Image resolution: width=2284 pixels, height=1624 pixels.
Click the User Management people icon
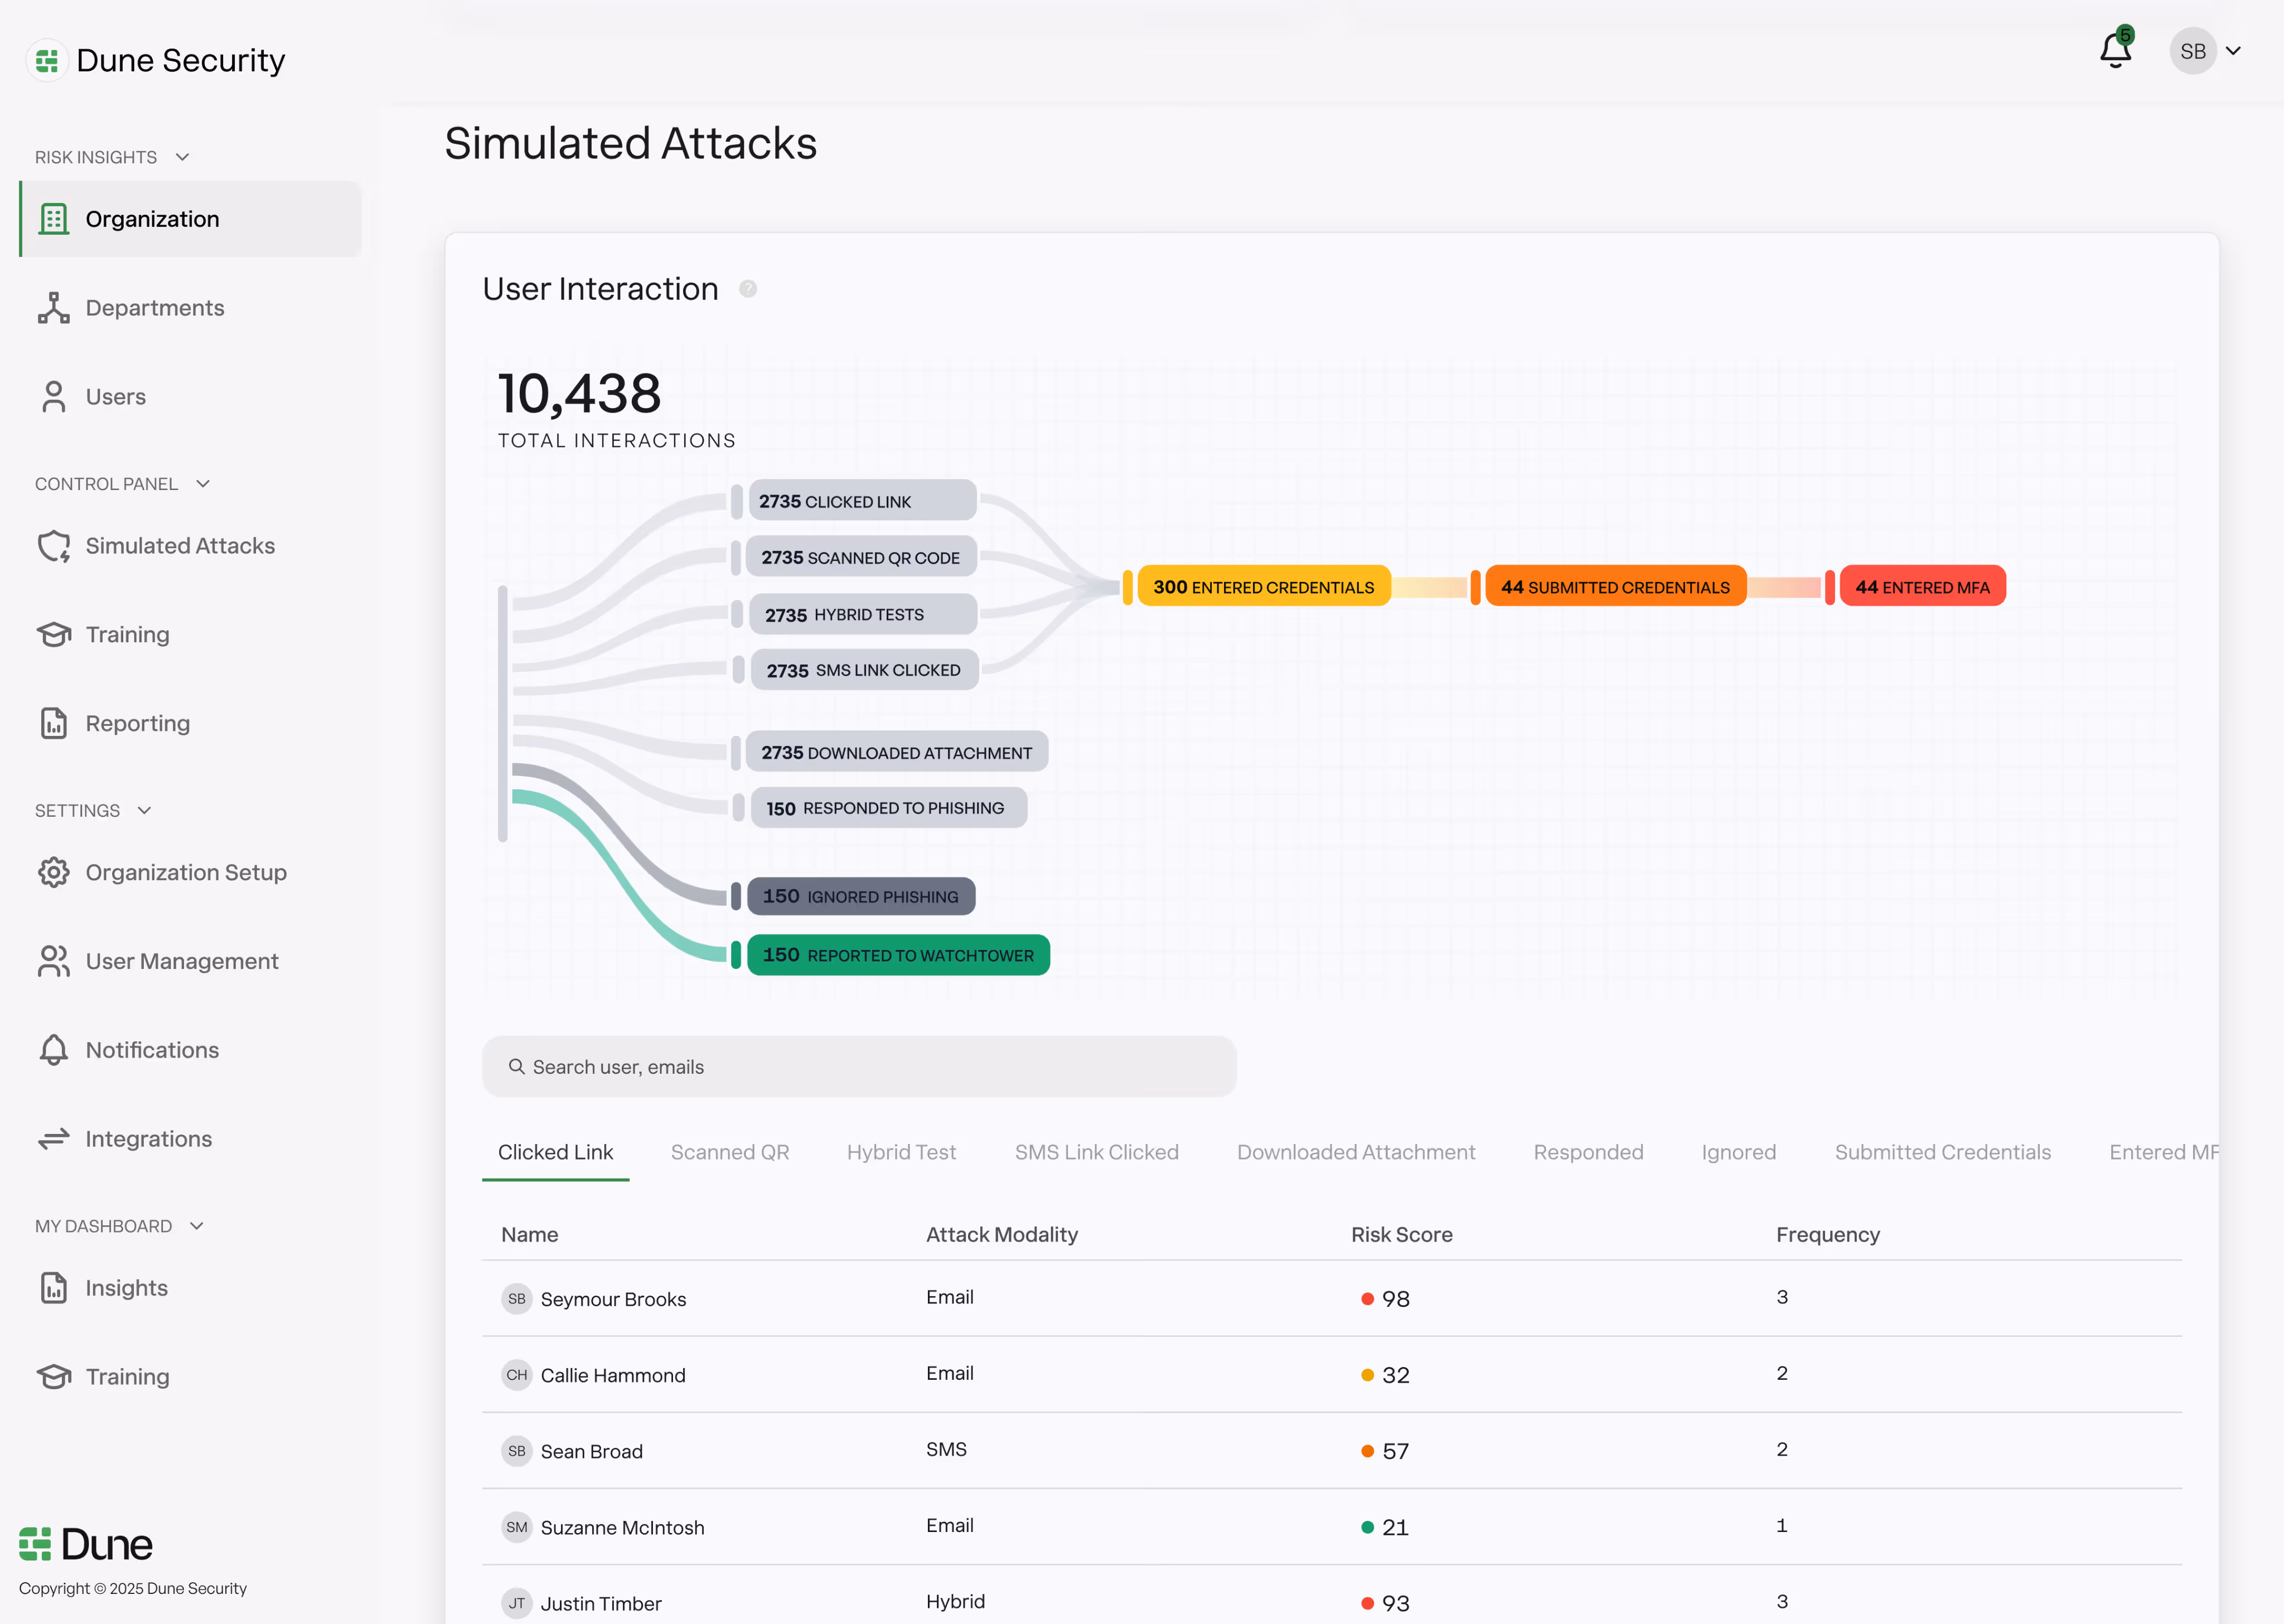coord(54,961)
